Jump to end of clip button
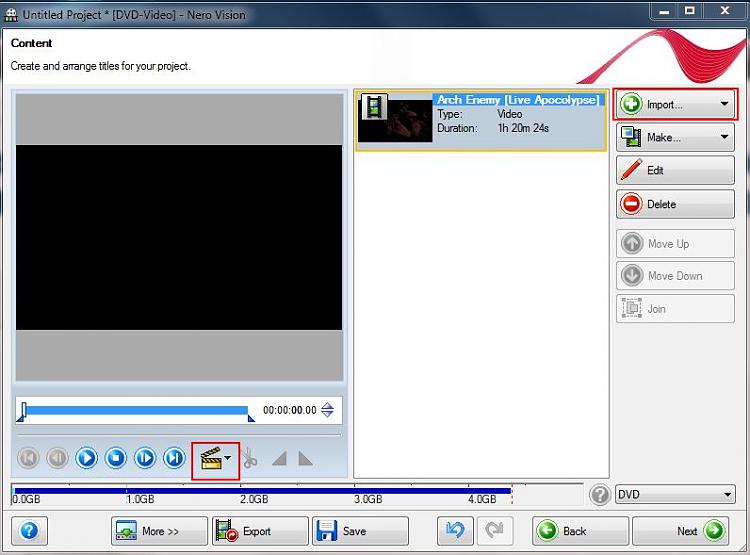 point(174,458)
